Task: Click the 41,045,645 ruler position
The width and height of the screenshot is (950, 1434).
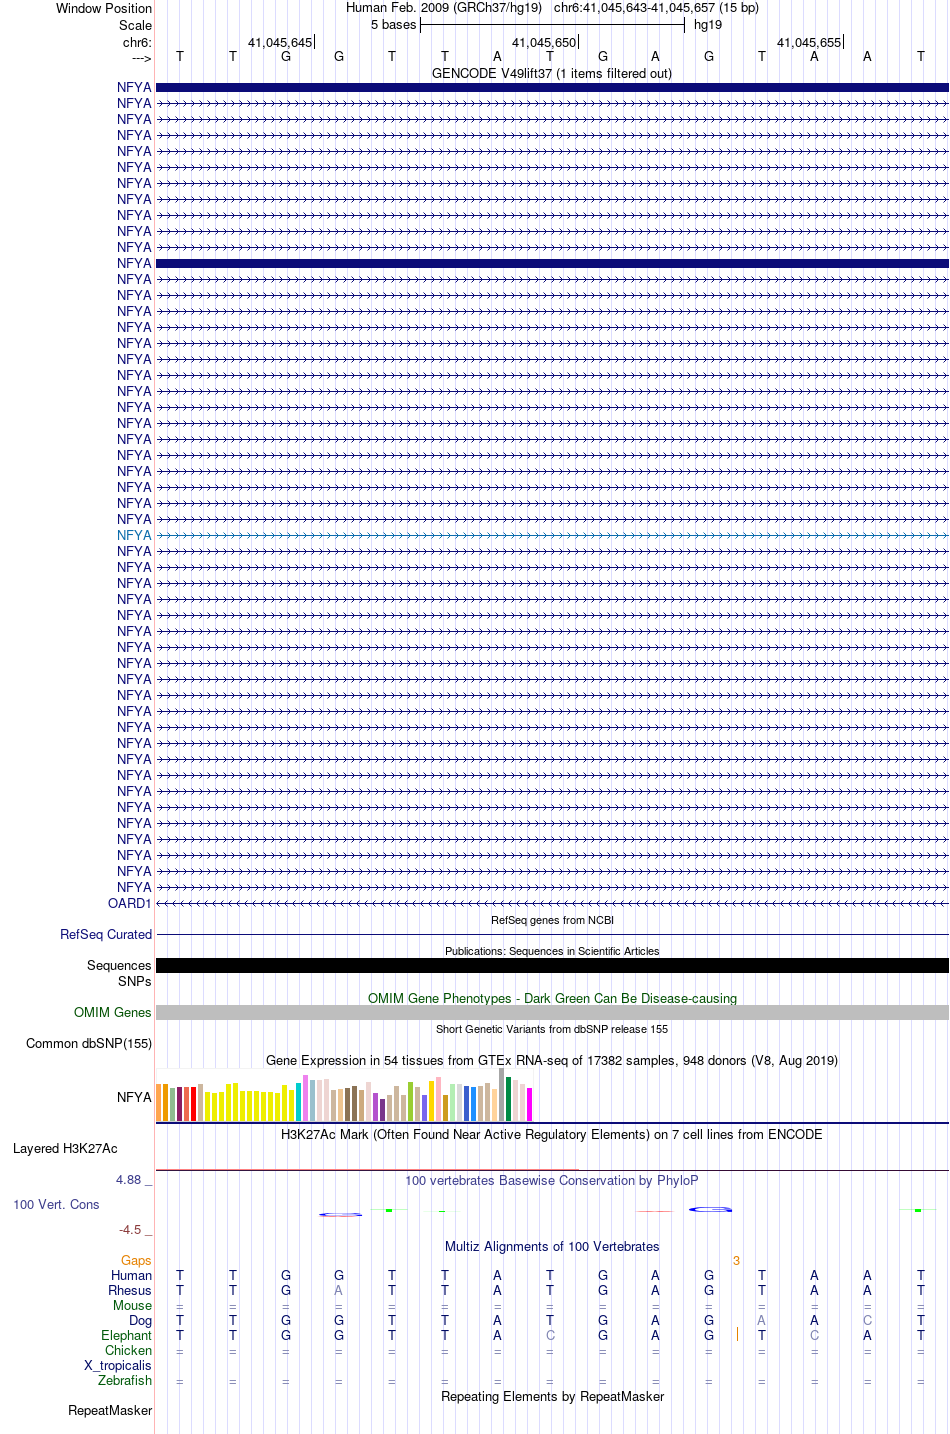Action: 280,42
